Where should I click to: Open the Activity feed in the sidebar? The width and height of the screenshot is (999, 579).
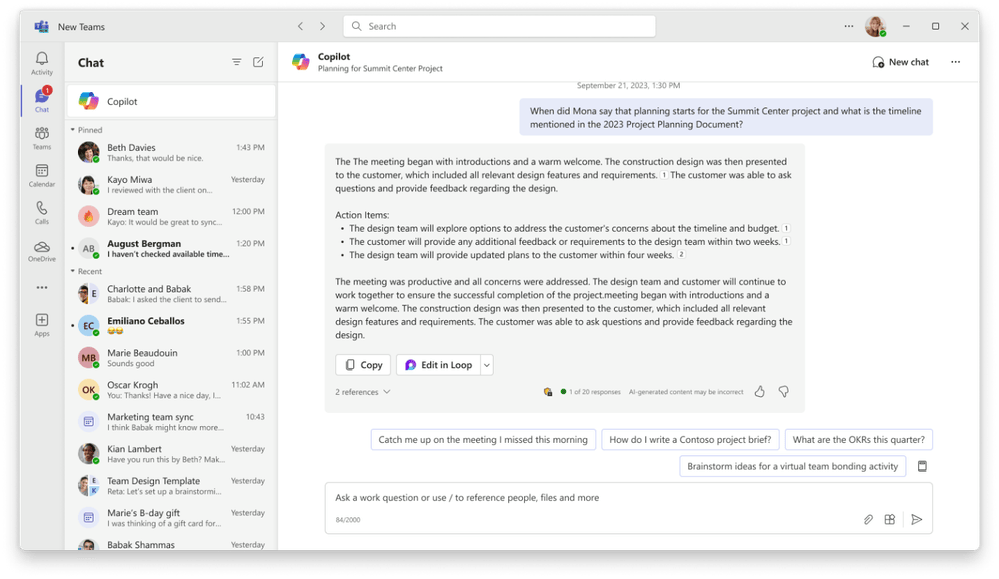tap(42, 63)
